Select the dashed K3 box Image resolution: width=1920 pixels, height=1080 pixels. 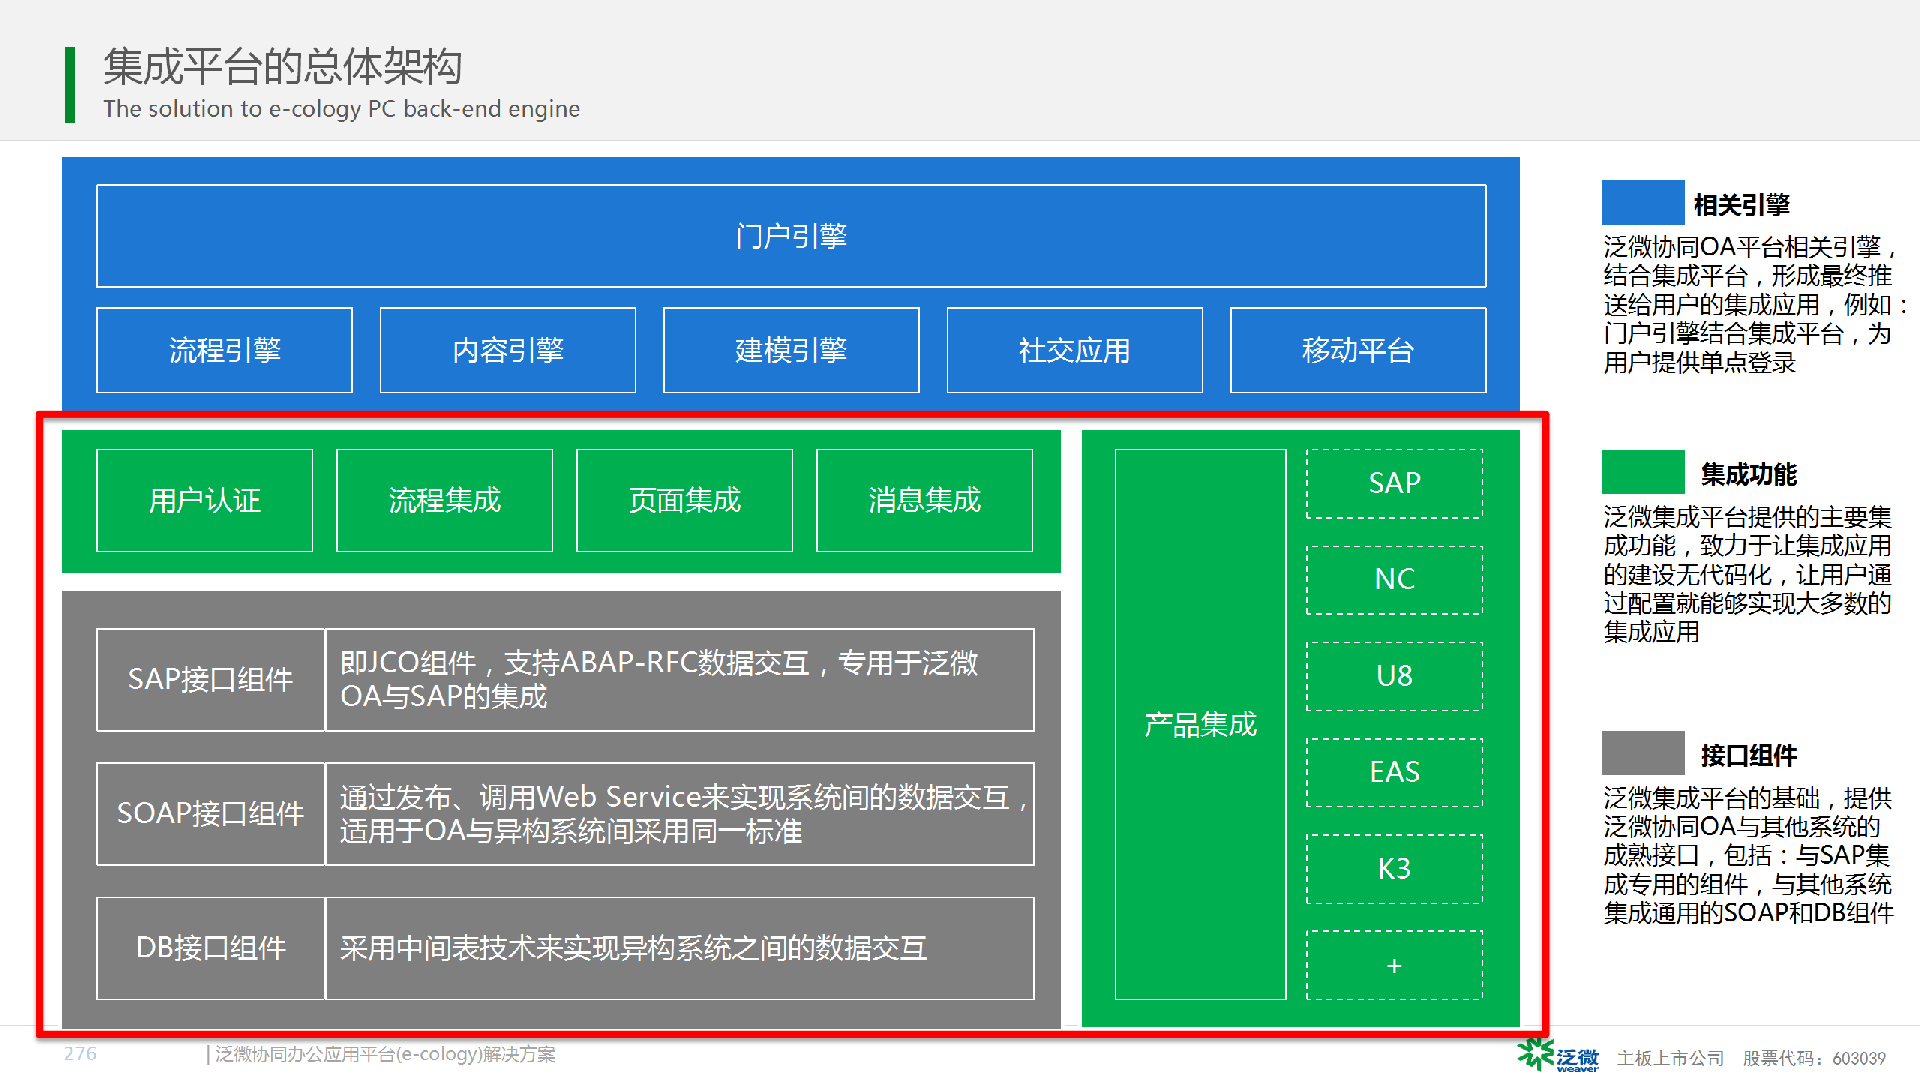coord(1394,869)
